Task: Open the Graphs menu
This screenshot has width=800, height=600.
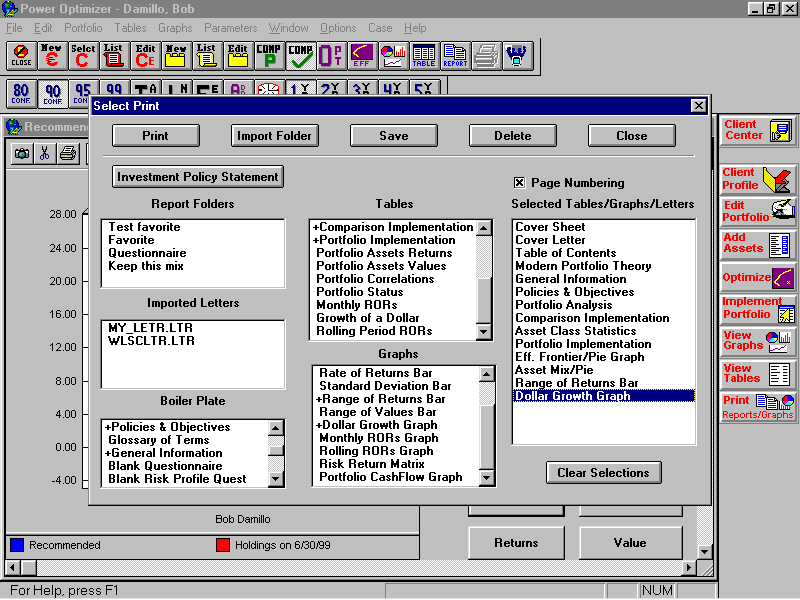Action: [175, 28]
